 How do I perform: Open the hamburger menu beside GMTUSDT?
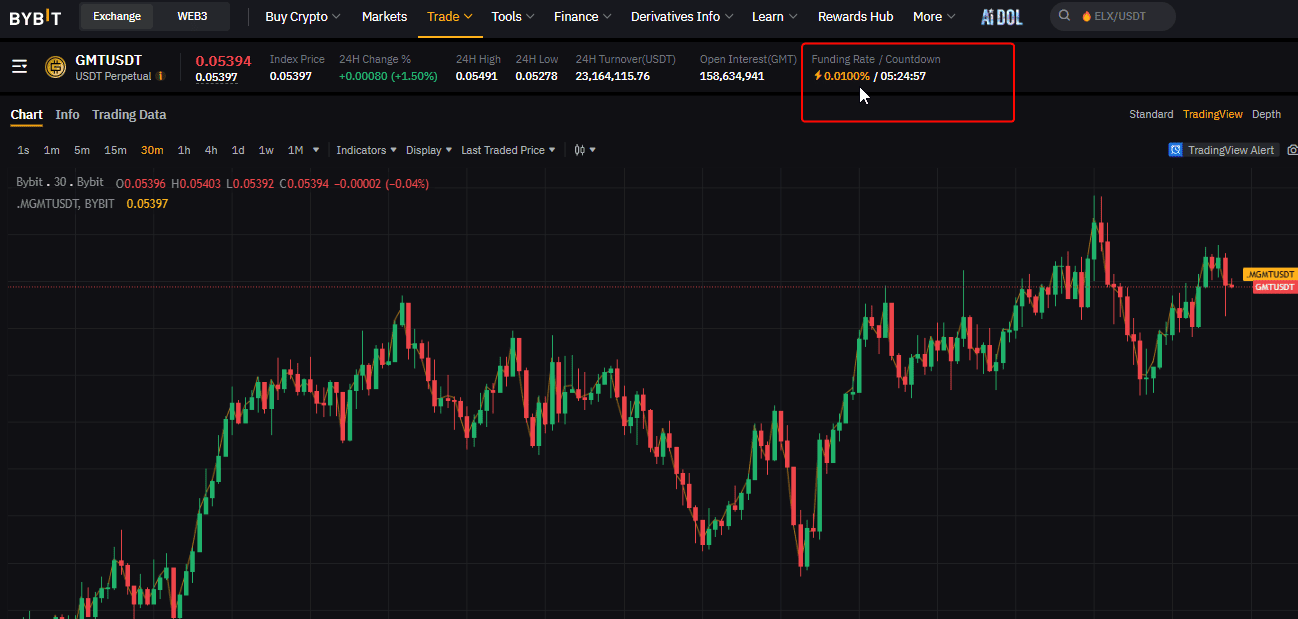pos(19,66)
